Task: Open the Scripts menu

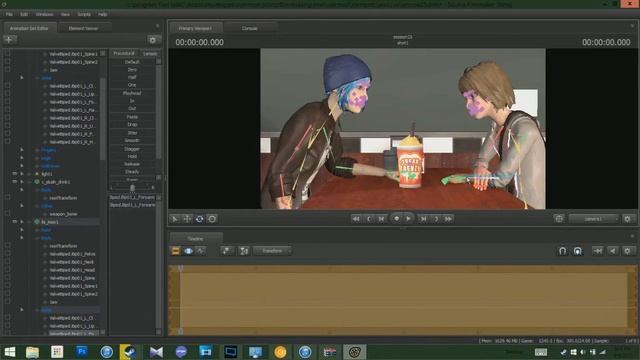Action: click(x=84, y=14)
